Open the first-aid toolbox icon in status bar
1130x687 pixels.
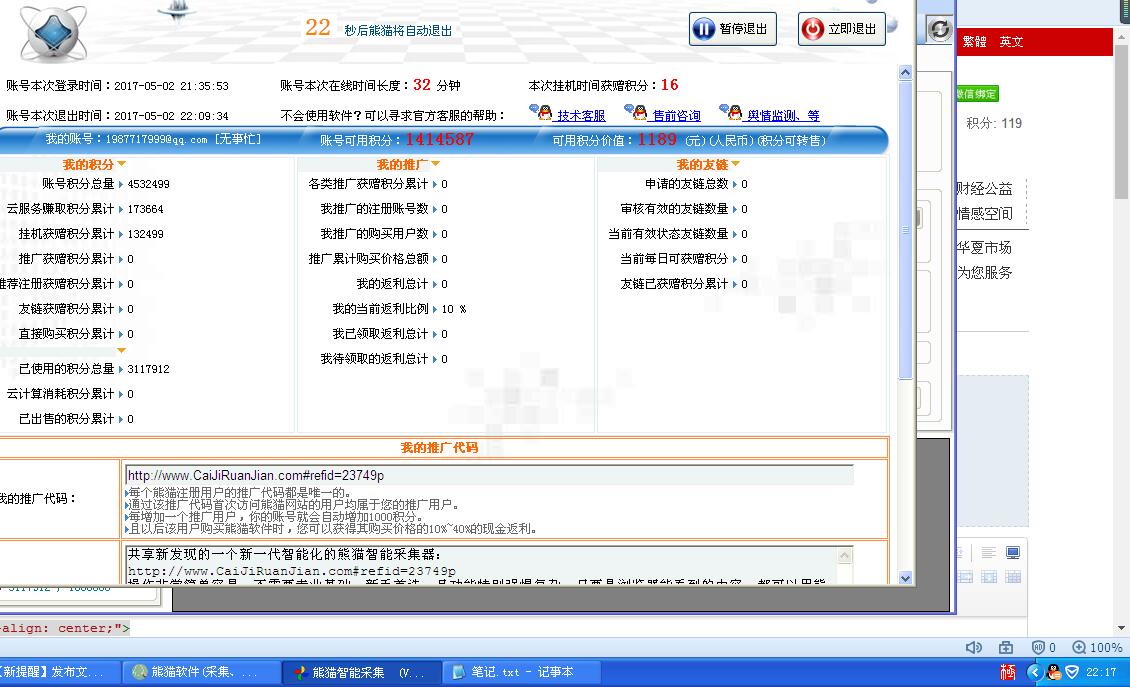coord(1006,647)
